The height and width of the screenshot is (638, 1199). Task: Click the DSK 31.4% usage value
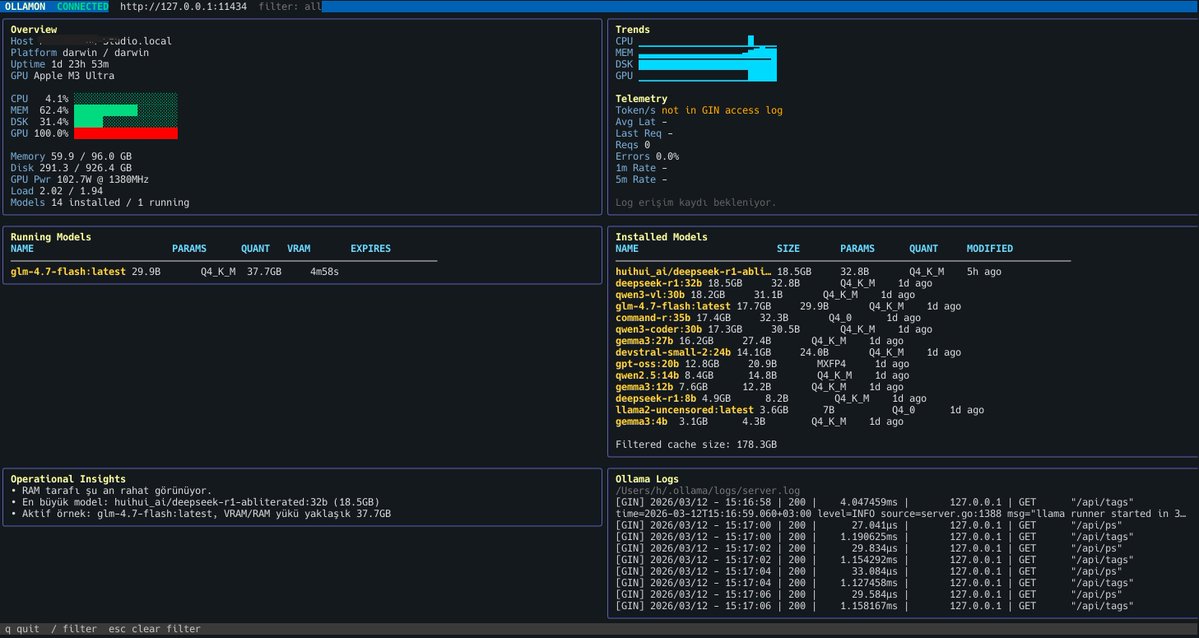point(54,122)
